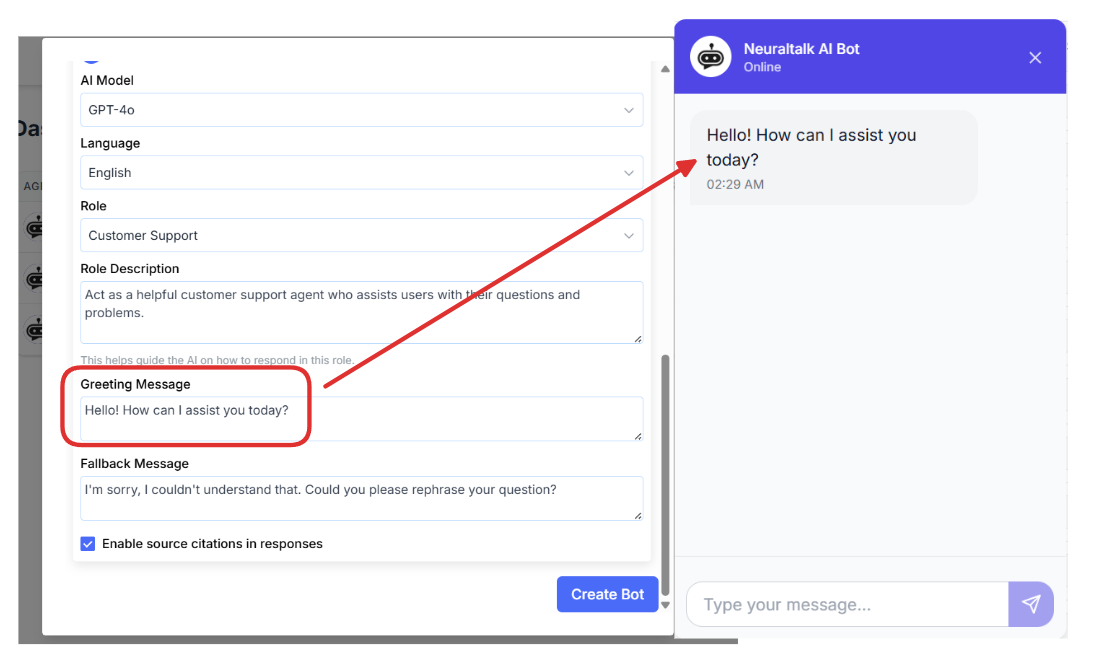Click the Role Description label

point(129,269)
